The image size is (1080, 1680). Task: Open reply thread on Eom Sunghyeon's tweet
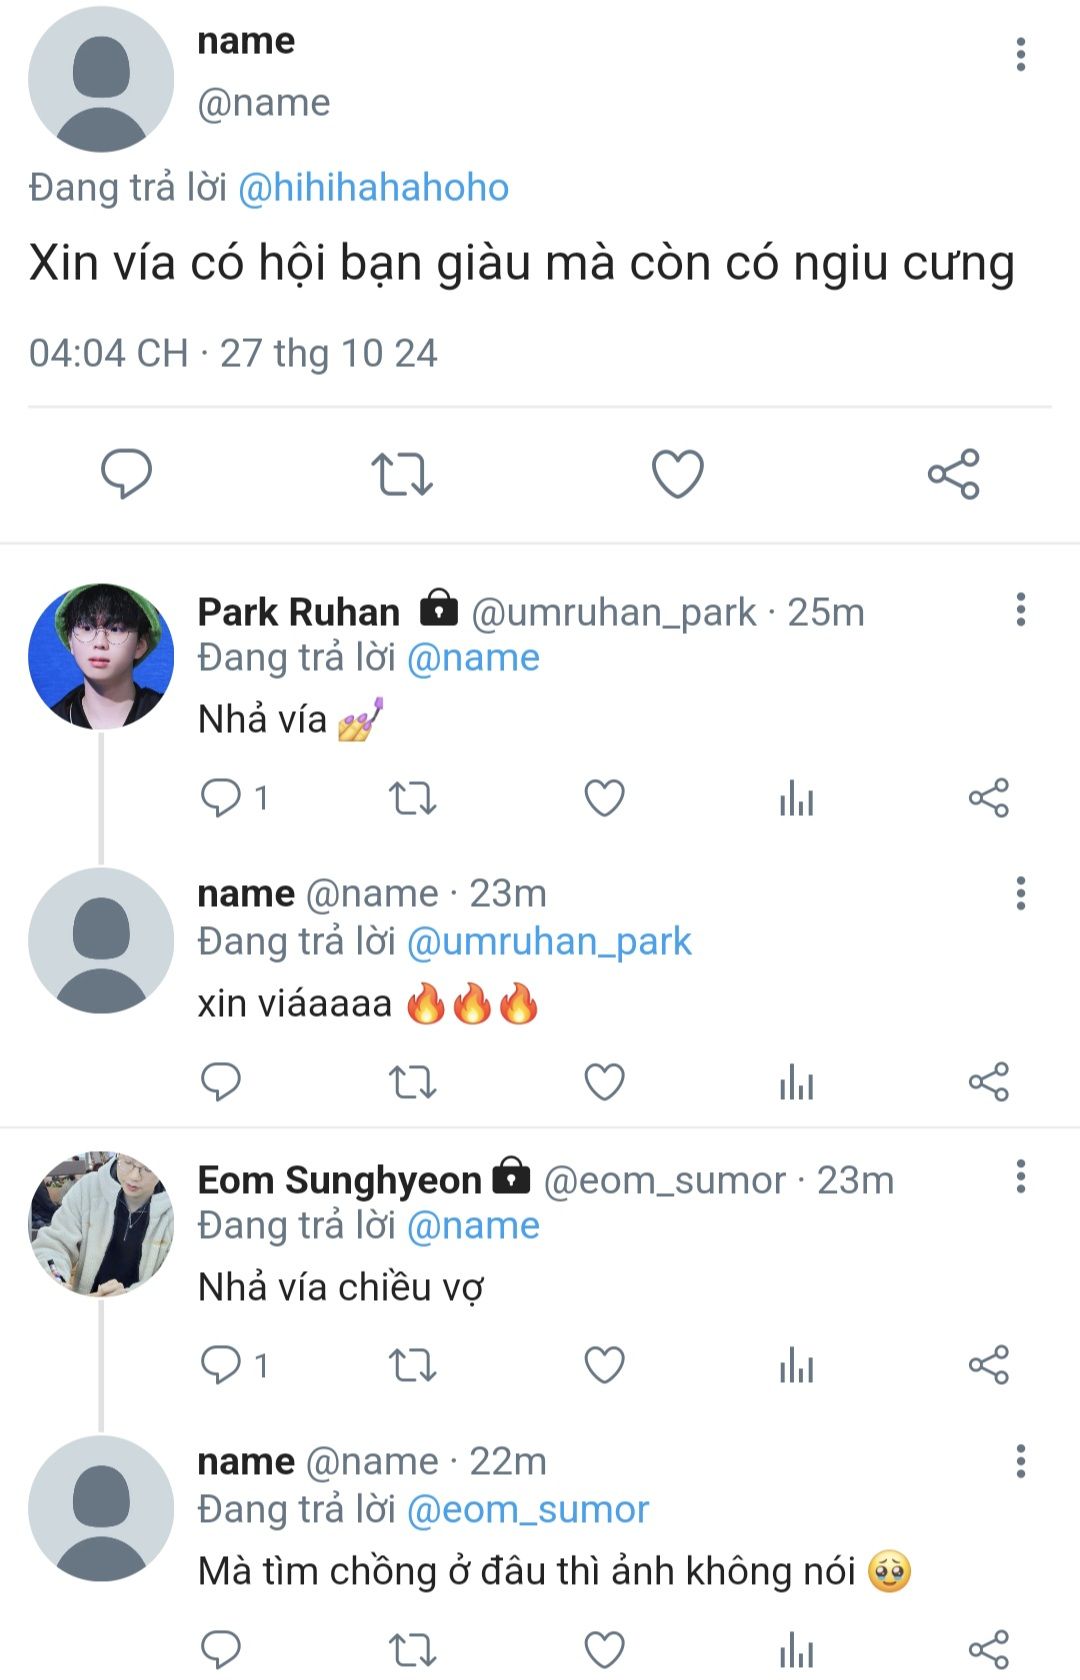[222, 1365]
